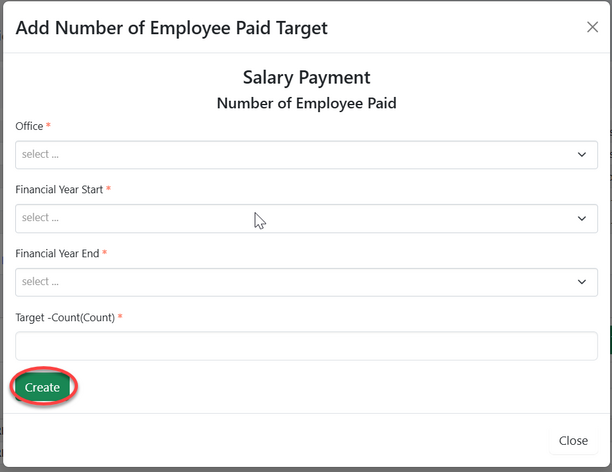Click the Salary Payment heading

[306, 77]
